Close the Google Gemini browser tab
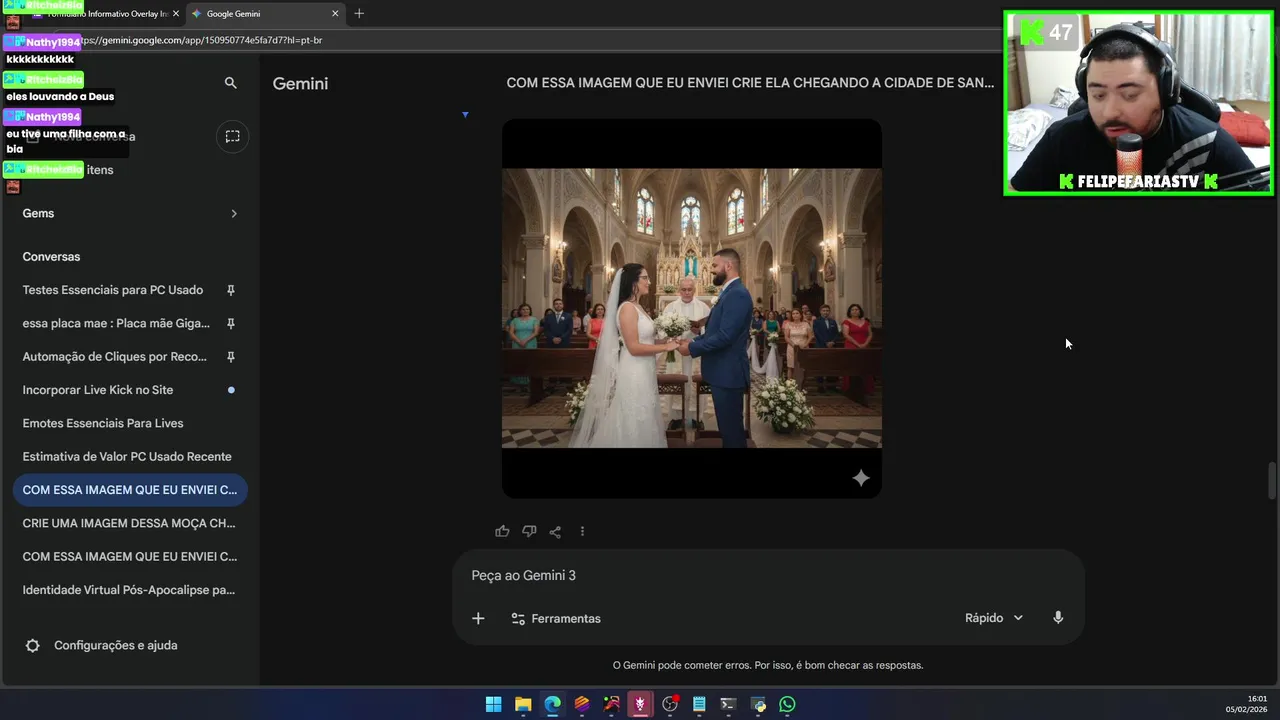The height and width of the screenshot is (720, 1280). pyautogui.click(x=335, y=14)
